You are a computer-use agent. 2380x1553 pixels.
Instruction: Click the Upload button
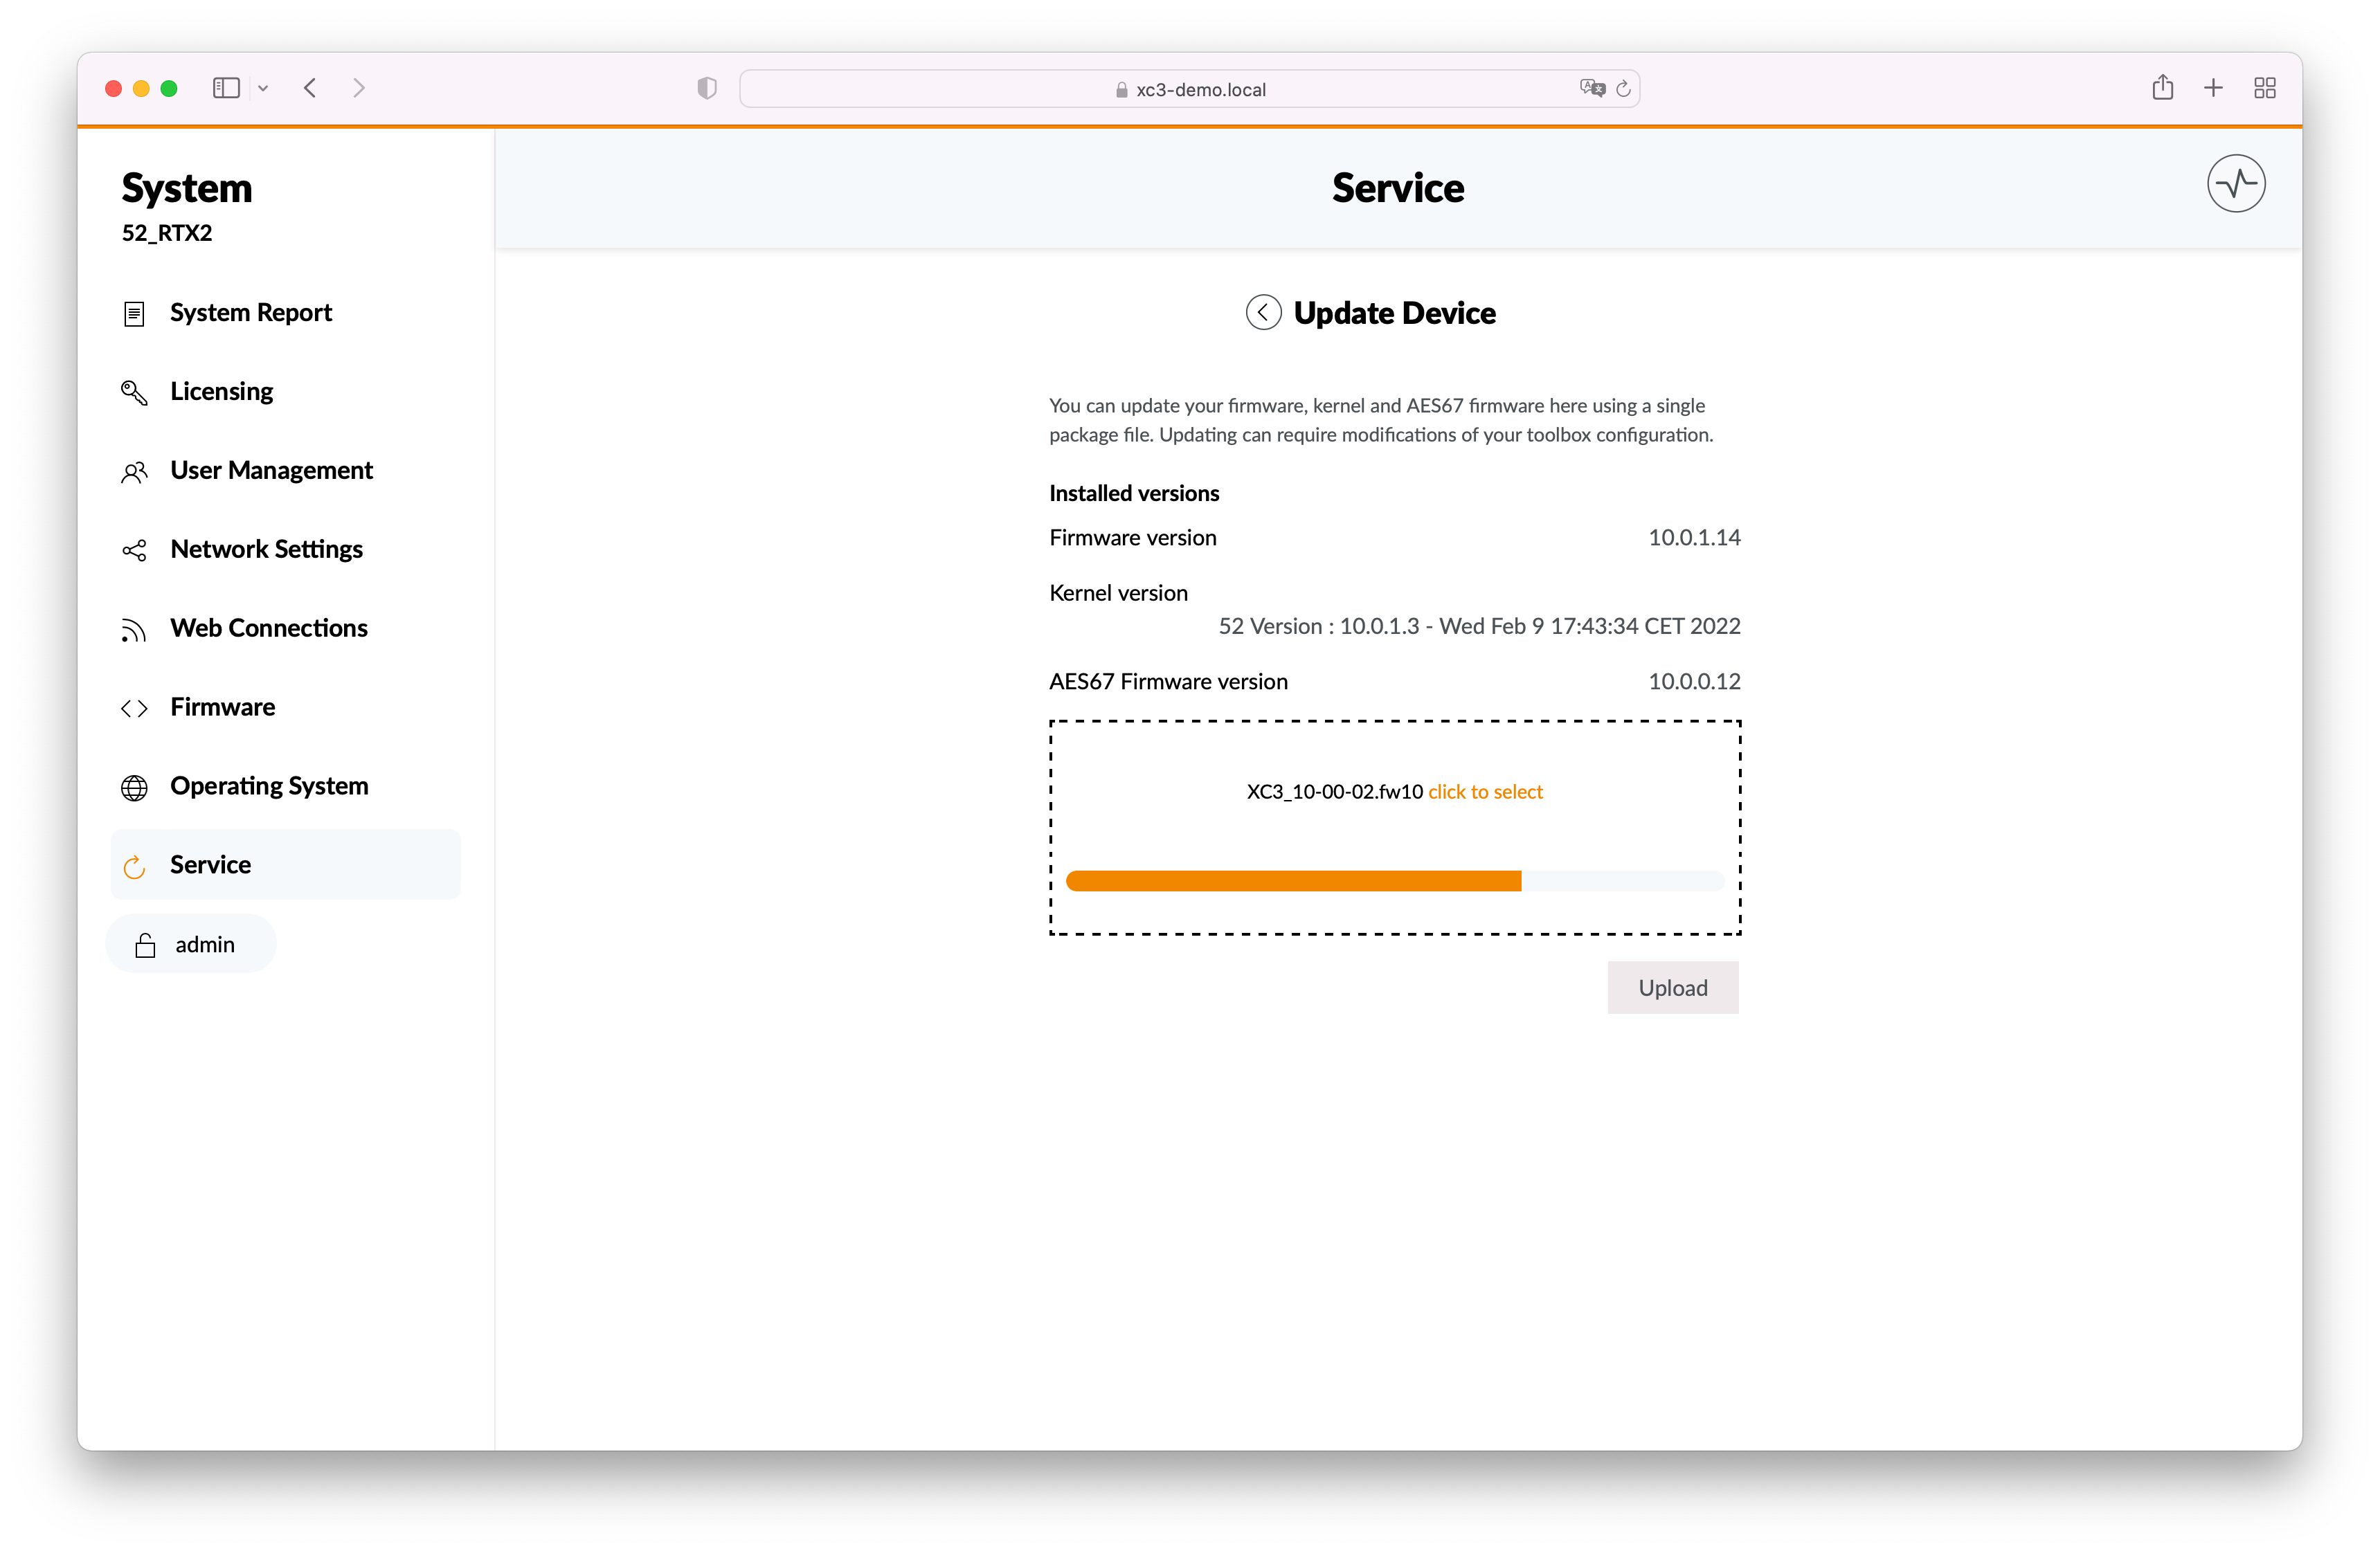pos(1672,988)
